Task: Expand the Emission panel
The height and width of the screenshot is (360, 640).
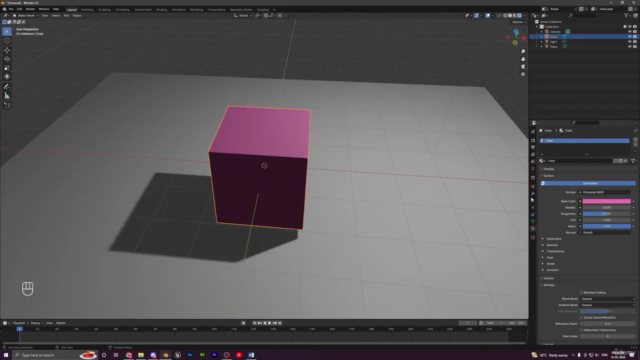Action: point(552,270)
